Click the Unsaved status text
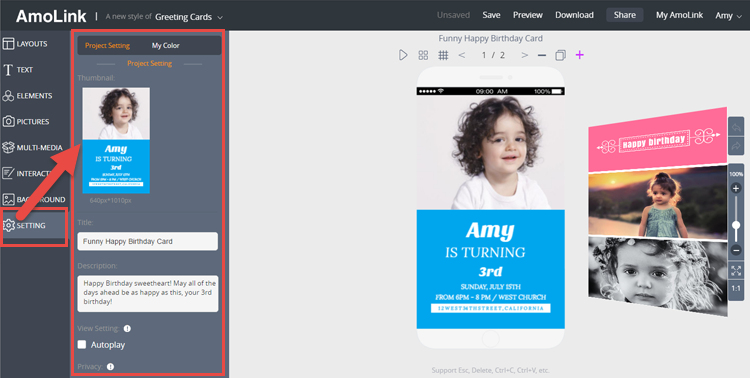750x378 pixels. [x=453, y=15]
